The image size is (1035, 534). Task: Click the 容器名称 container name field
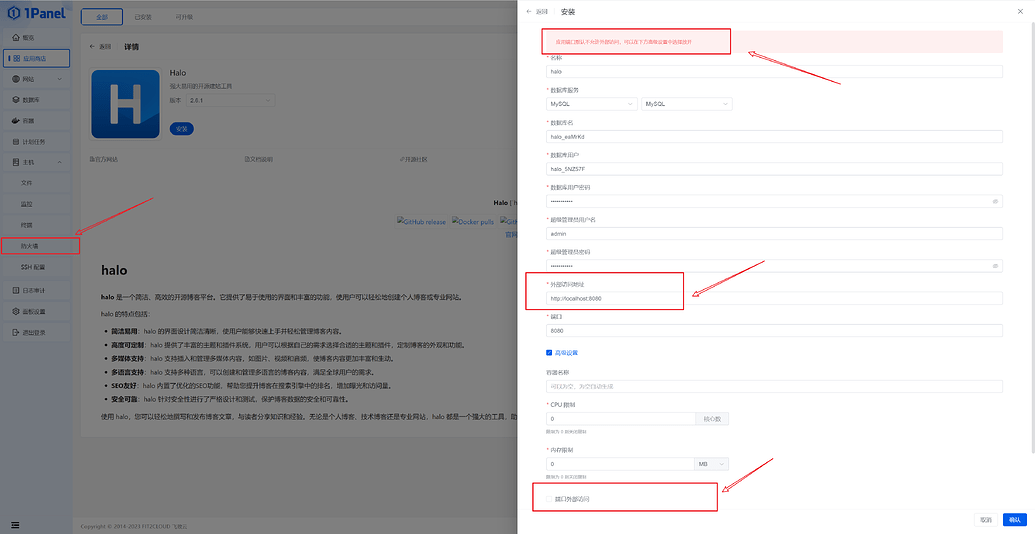pos(774,386)
